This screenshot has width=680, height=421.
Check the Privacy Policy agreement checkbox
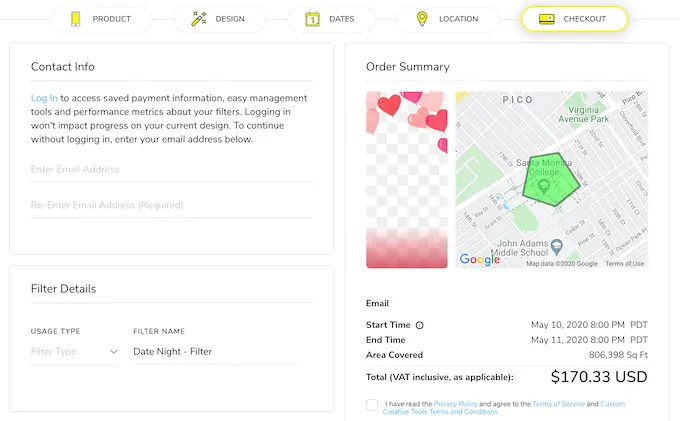[372, 405]
